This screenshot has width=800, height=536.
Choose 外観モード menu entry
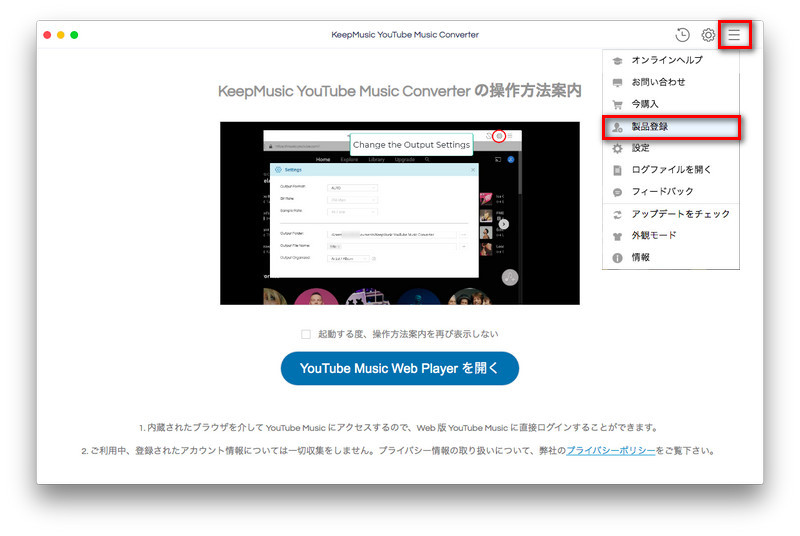pos(671,236)
